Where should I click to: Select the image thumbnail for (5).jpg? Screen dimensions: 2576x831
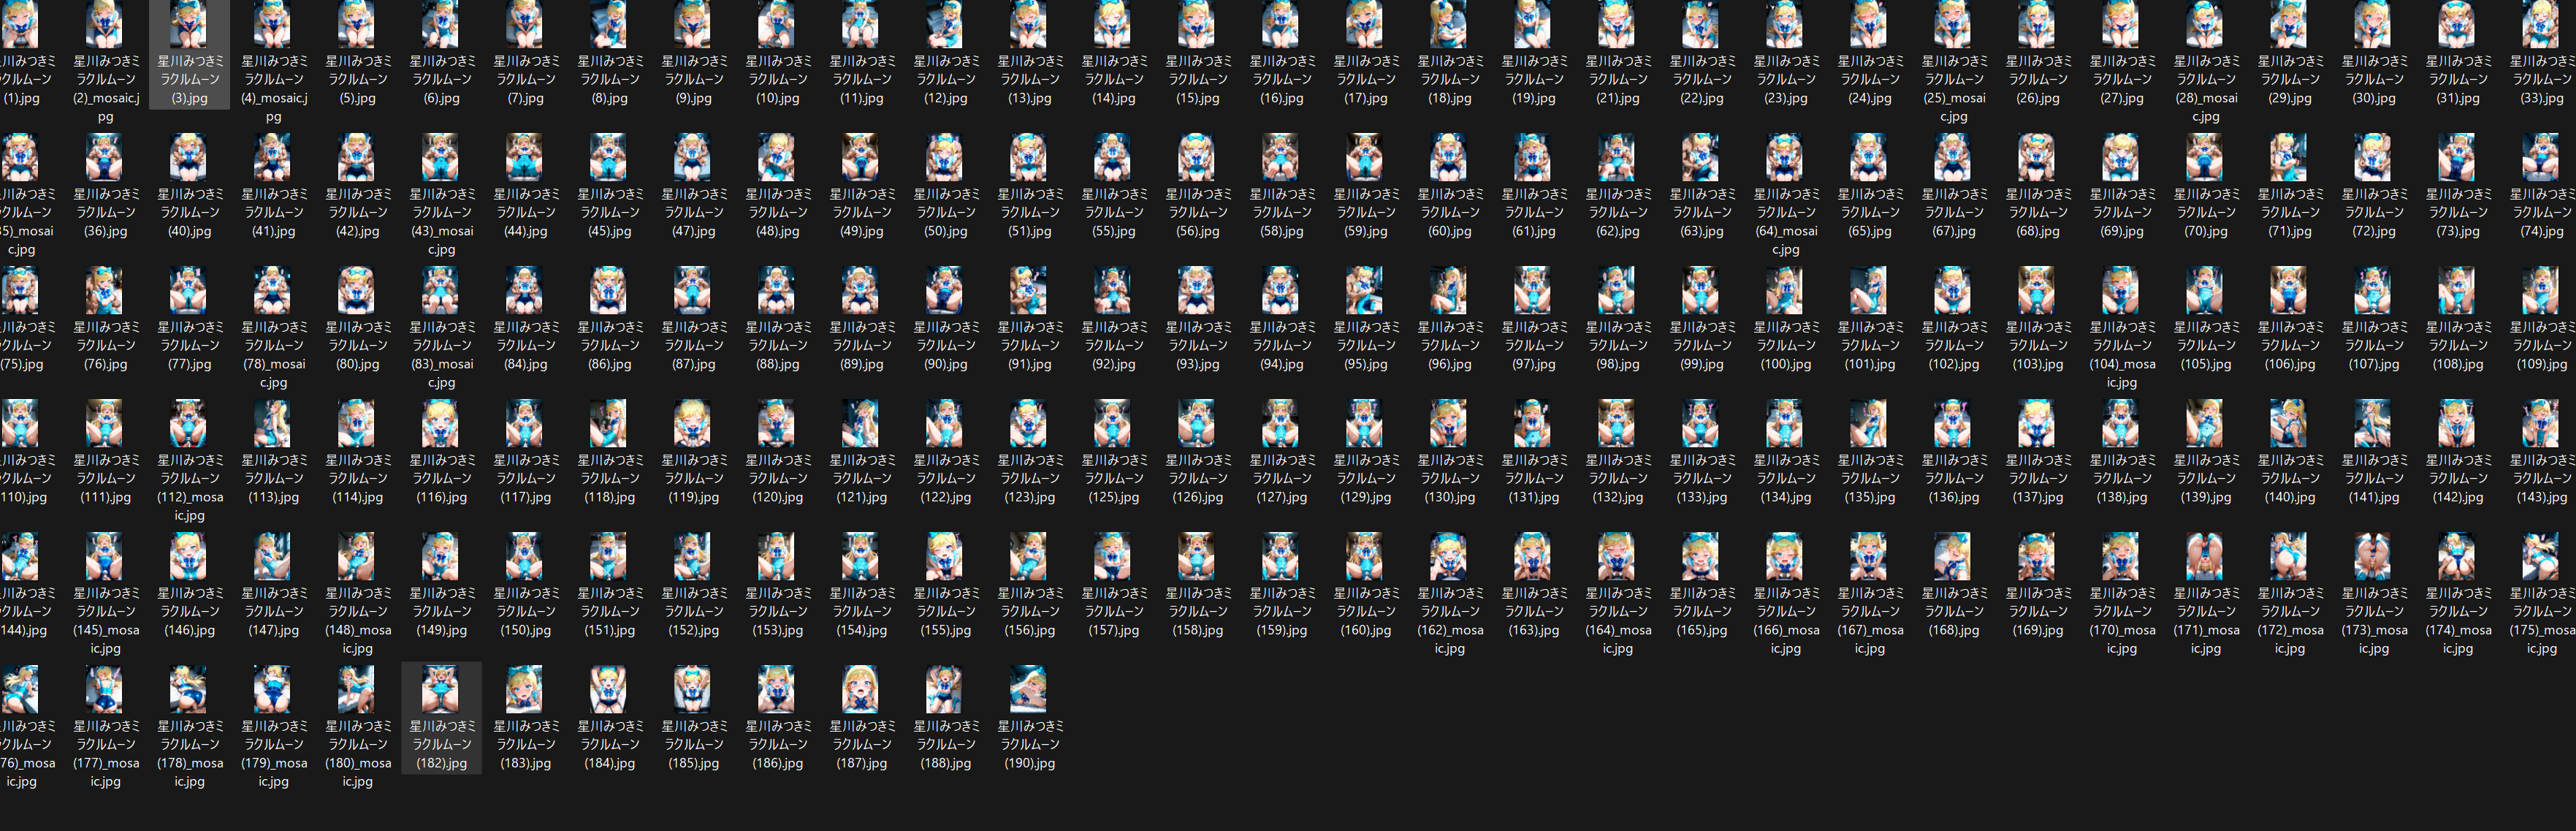[357, 24]
